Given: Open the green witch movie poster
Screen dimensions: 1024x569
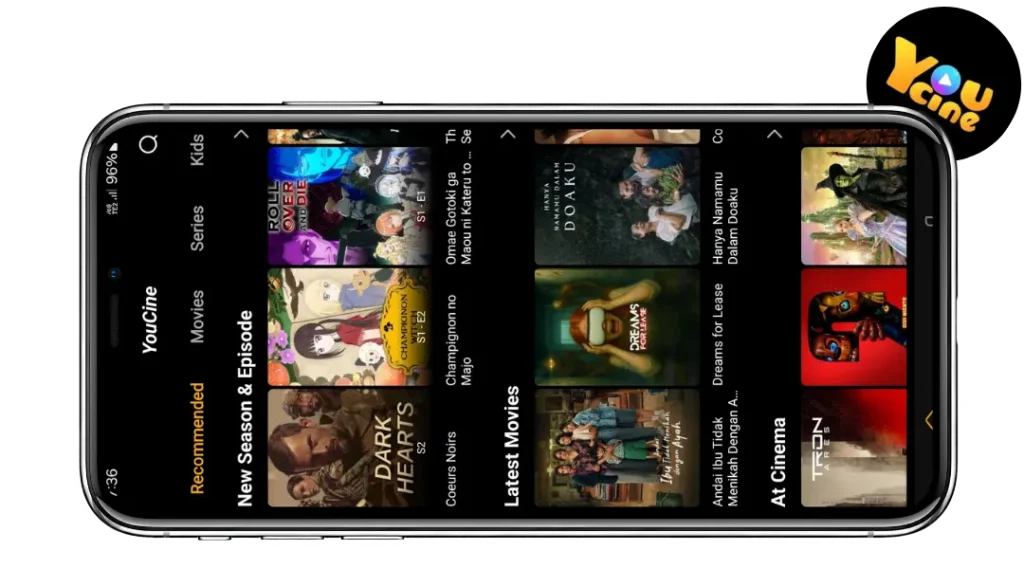Looking at the screenshot, I should pyautogui.click(x=854, y=206).
